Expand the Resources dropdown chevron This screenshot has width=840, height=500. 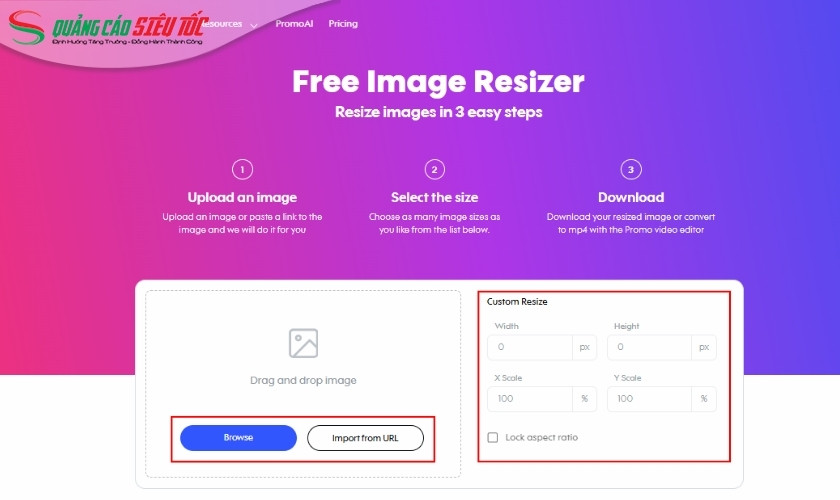pos(254,25)
